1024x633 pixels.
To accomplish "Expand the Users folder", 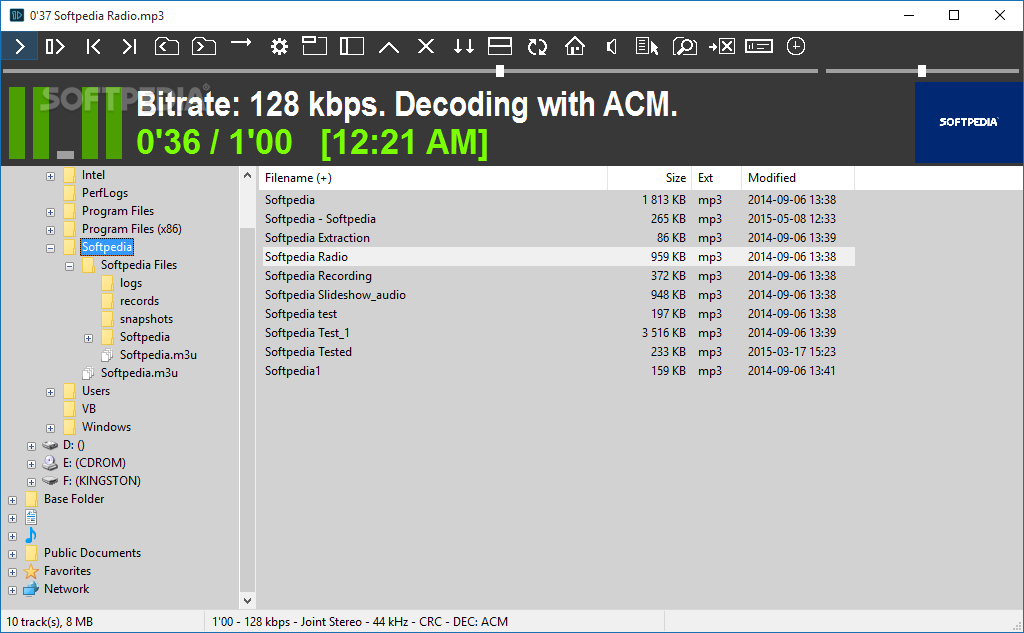I will point(50,392).
